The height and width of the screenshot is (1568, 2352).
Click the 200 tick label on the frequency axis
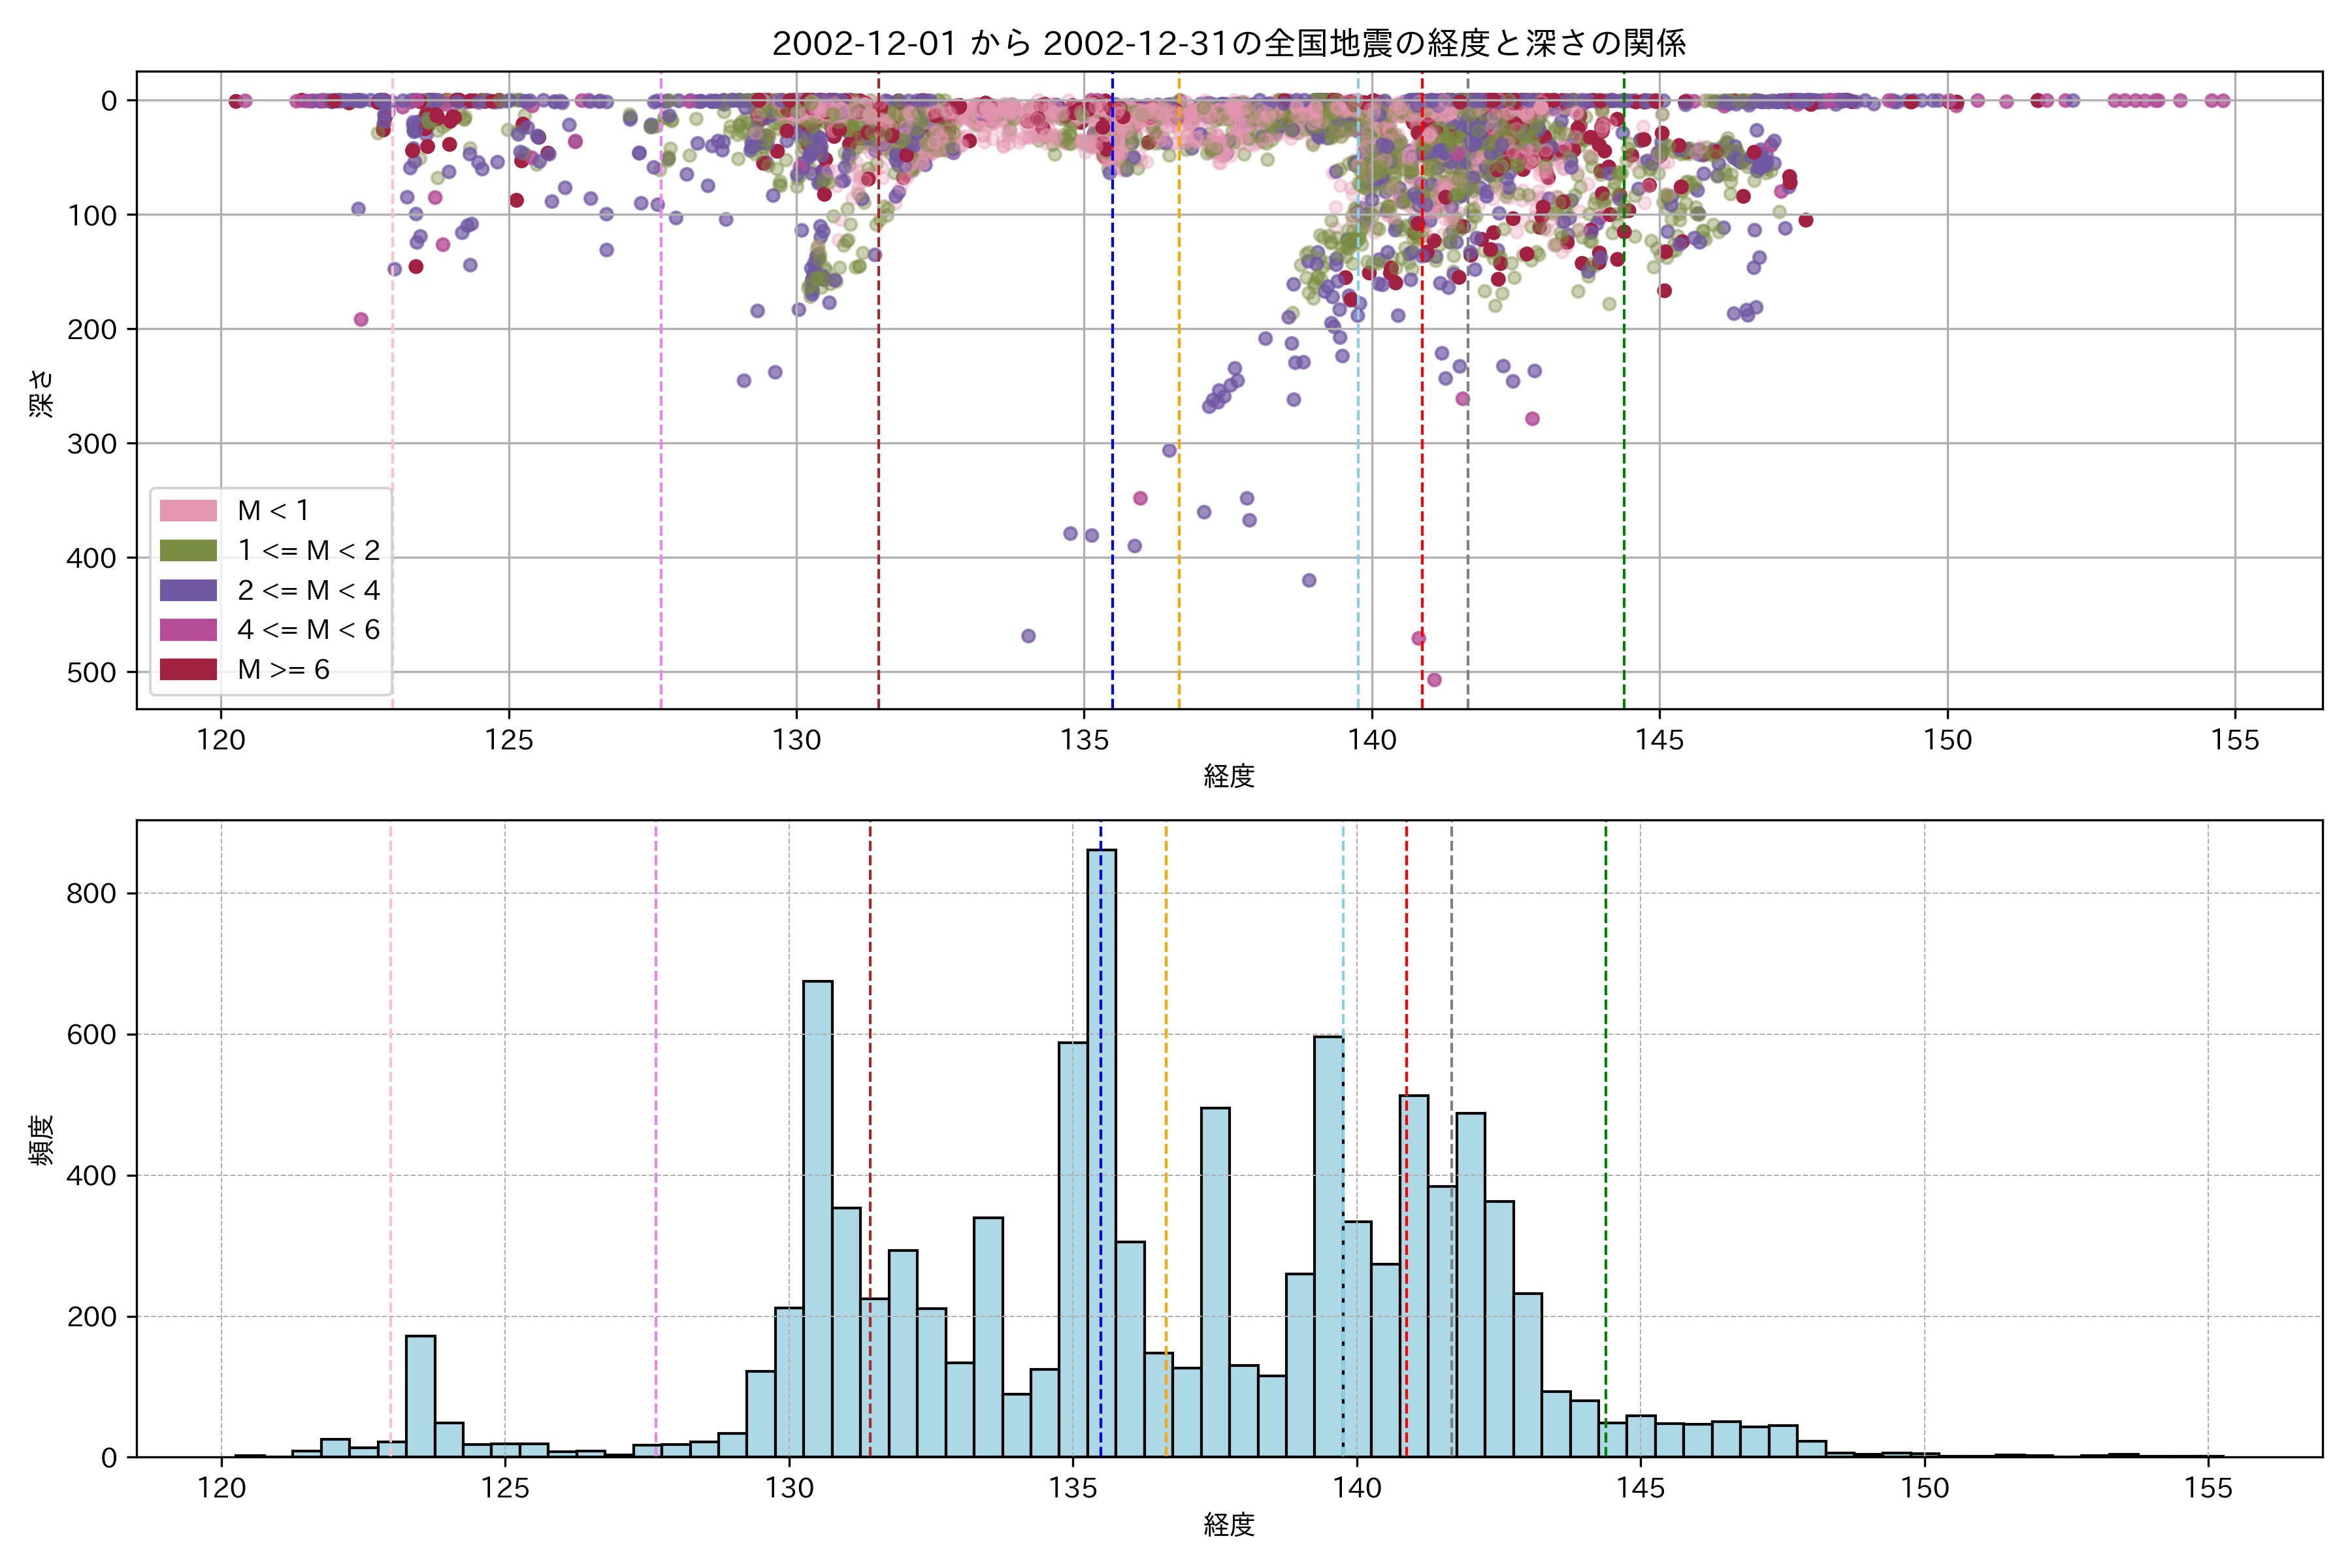pyautogui.click(x=92, y=1317)
